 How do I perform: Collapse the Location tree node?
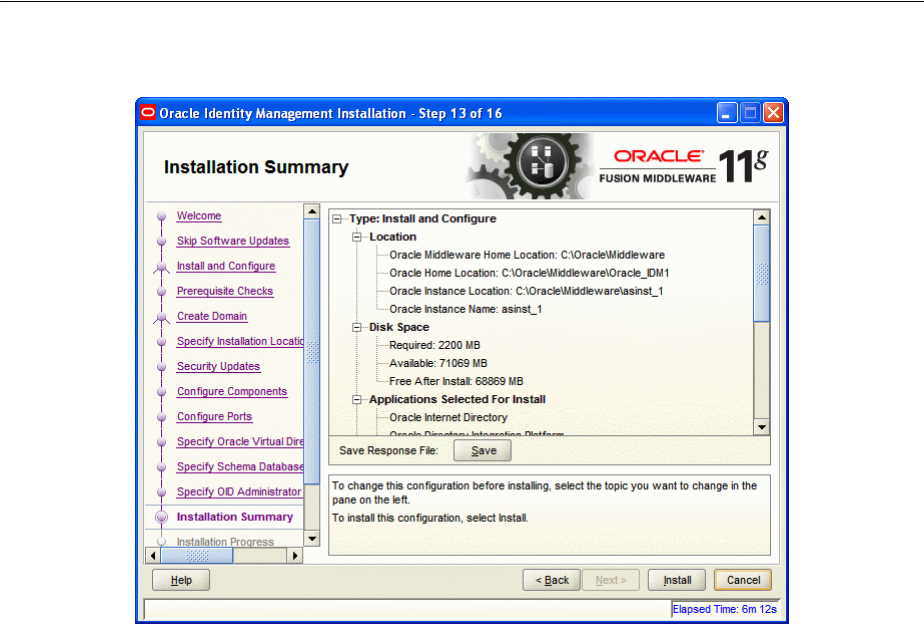[357, 237]
